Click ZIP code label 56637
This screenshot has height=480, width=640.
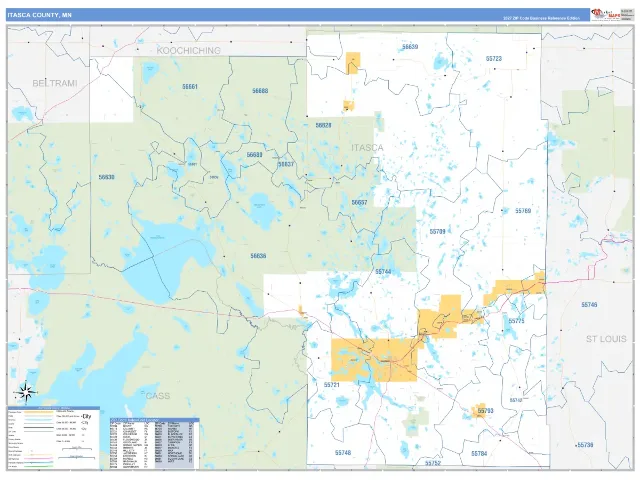pos(286,164)
